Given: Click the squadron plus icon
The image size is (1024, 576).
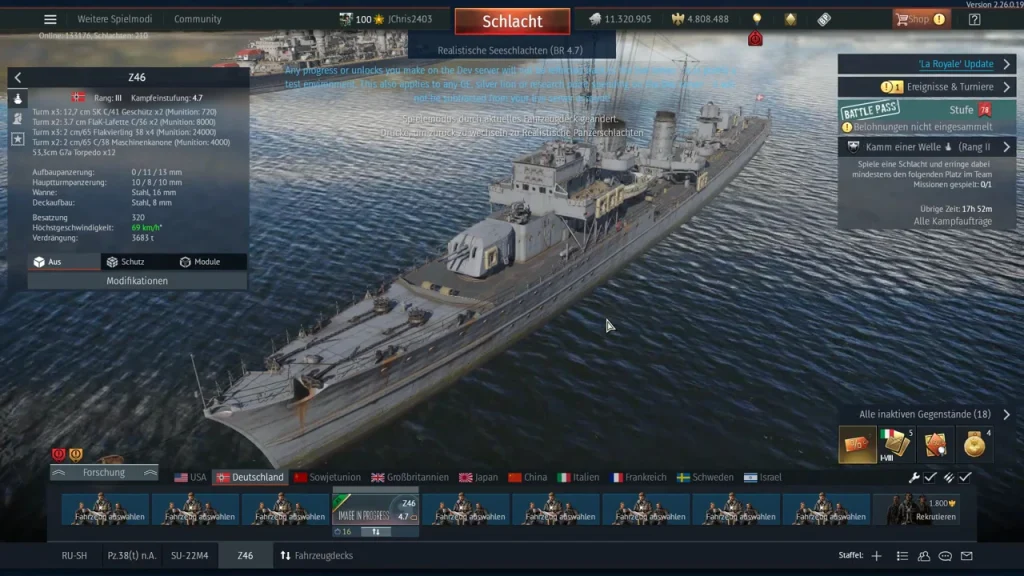Looking at the screenshot, I should (876, 556).
